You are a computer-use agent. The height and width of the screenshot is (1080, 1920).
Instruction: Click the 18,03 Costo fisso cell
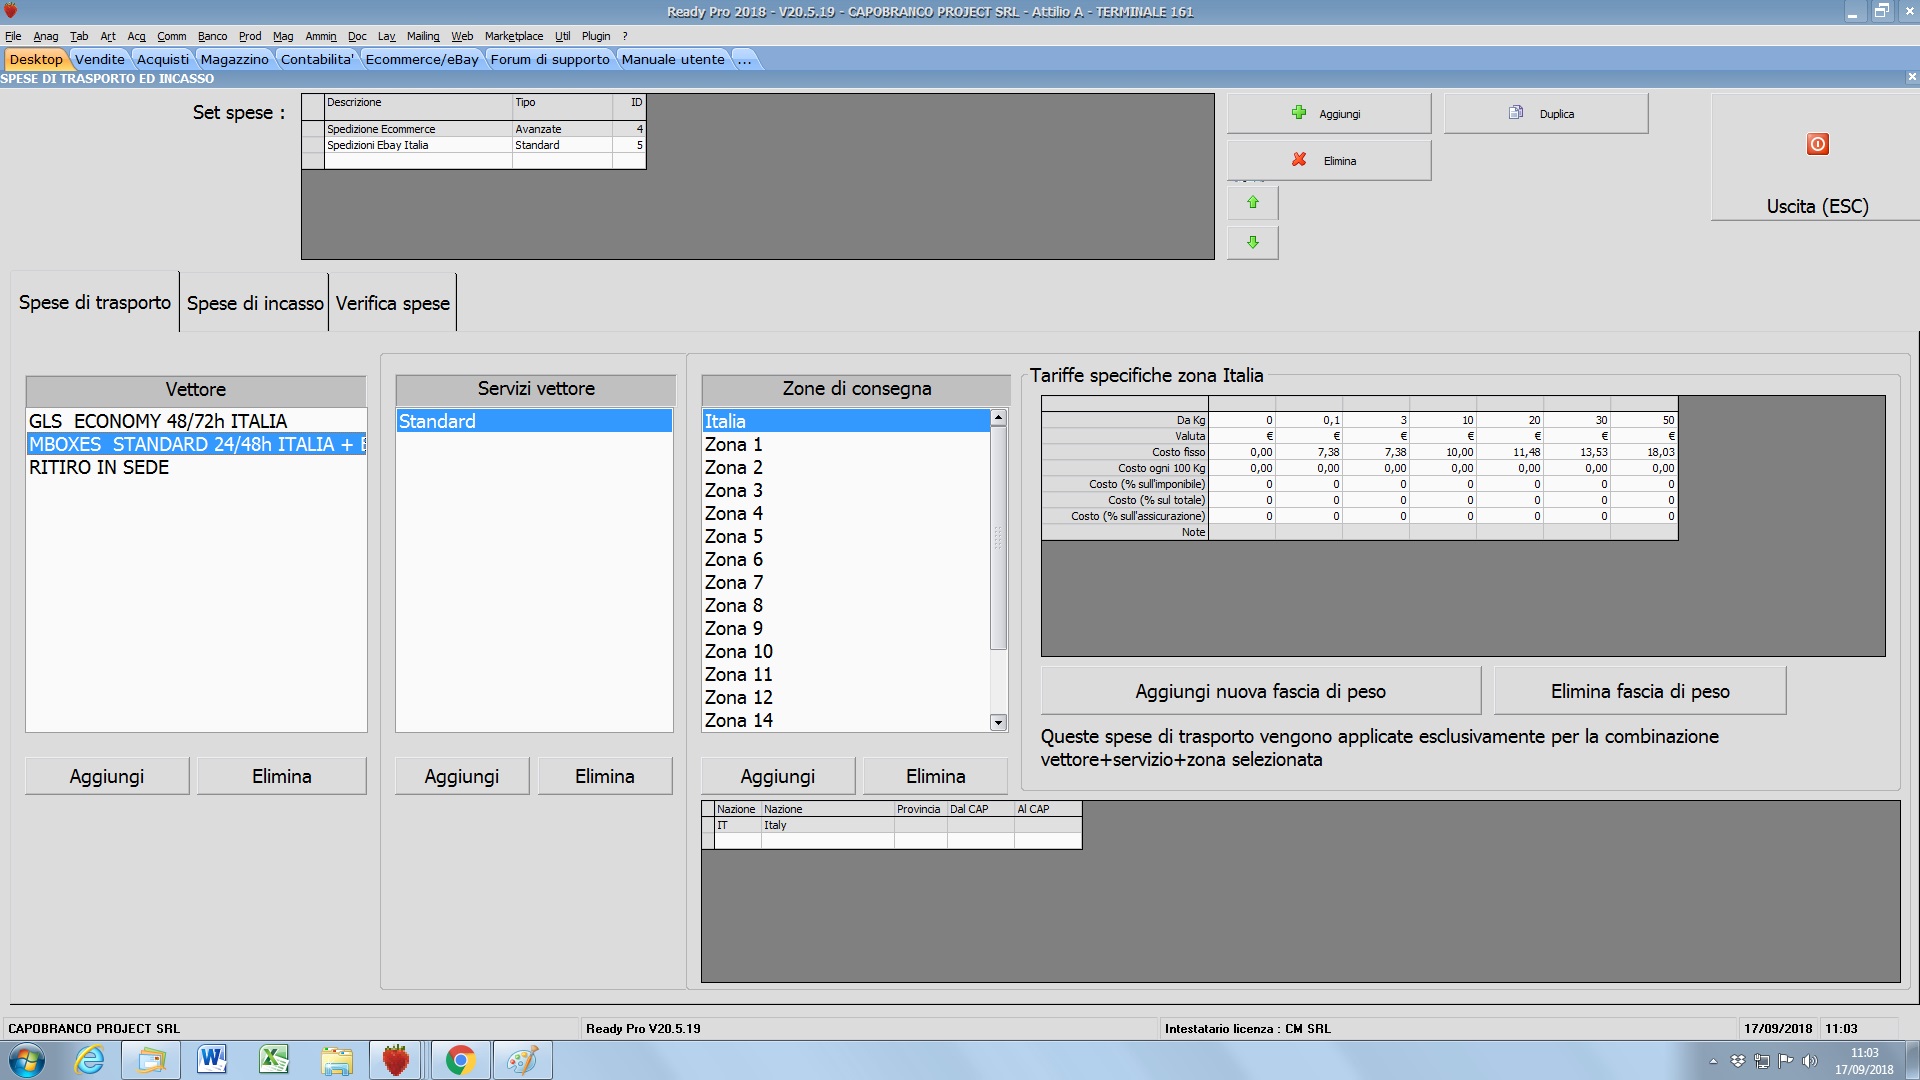pyautogui.click(x=1644, y=452)
